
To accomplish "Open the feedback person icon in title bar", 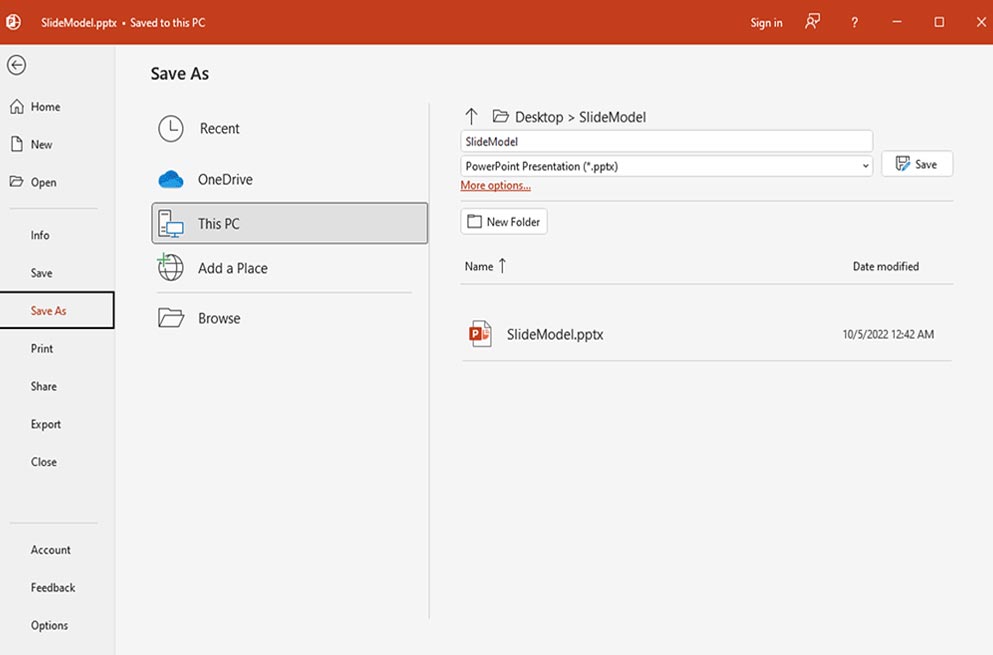I will click(813, 22).
